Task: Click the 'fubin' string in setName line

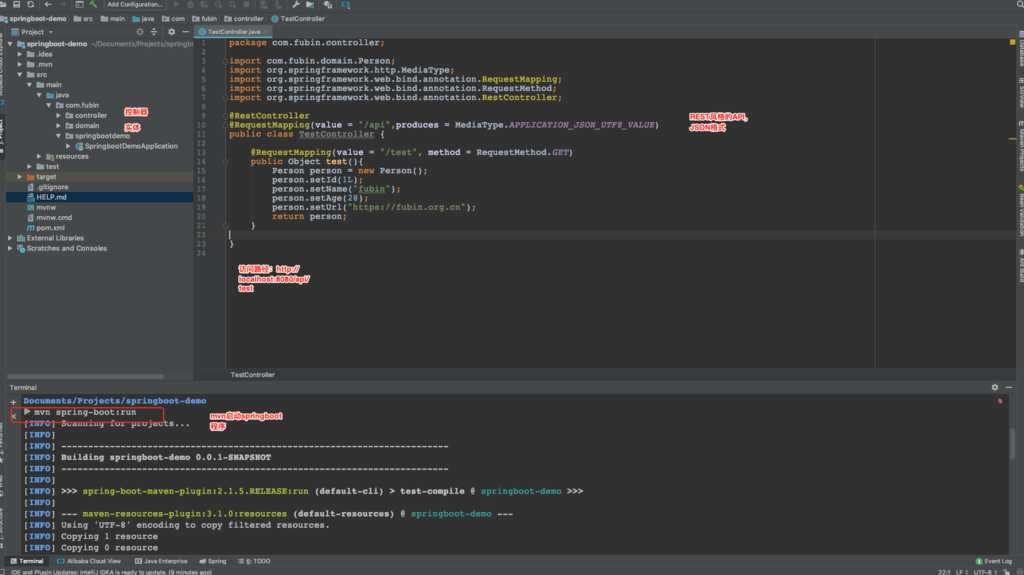Action: point(372,189)
